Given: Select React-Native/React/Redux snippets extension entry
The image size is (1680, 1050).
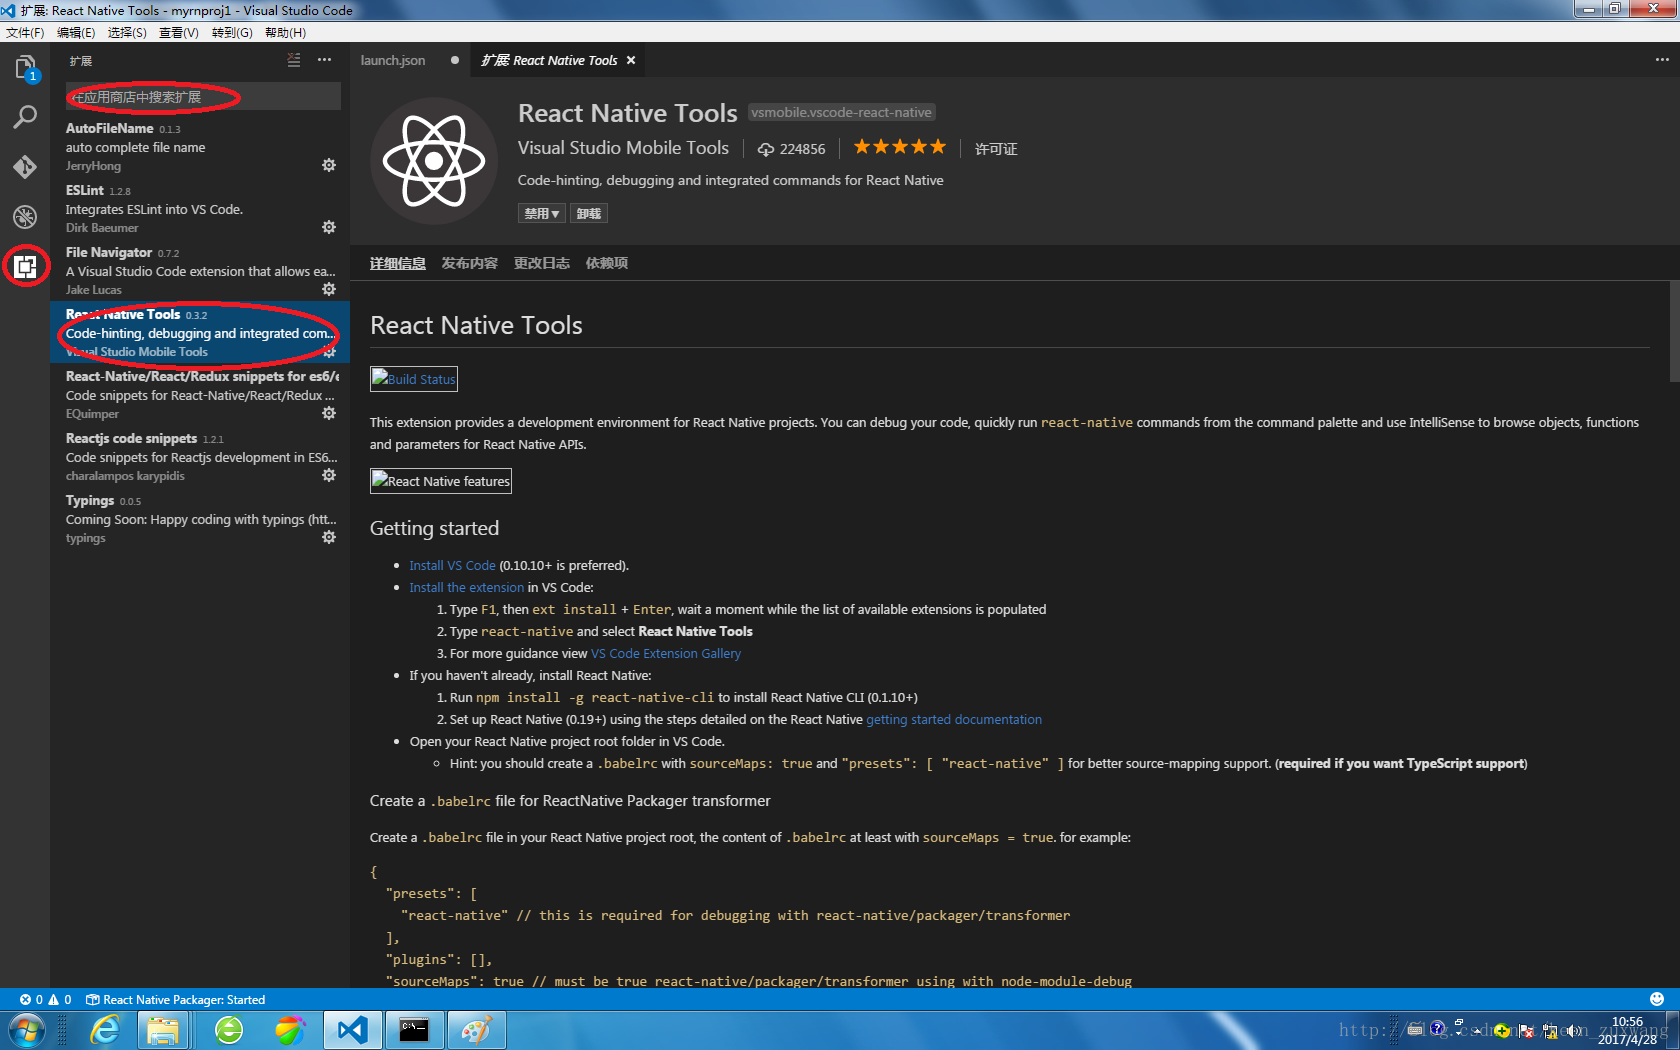Looking at the screenshot, I should click(200, 394).
